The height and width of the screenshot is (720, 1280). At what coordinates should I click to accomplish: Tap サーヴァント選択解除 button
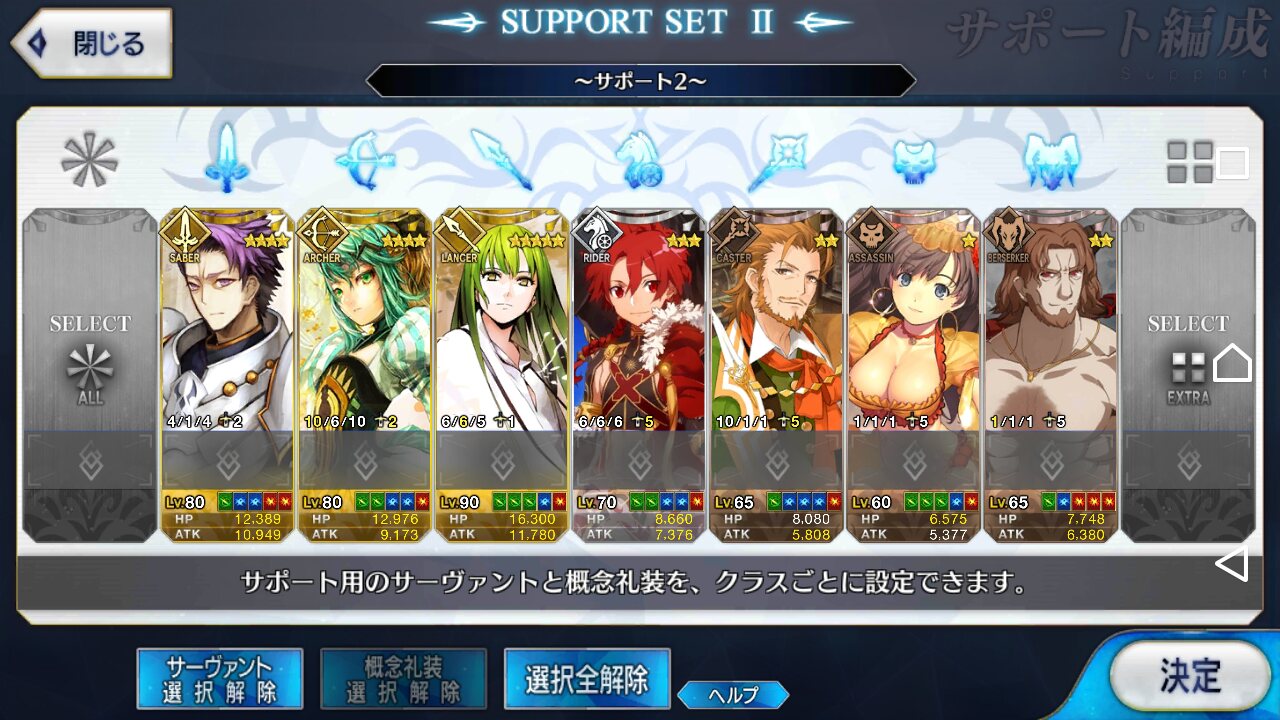[x=220, y=679]
